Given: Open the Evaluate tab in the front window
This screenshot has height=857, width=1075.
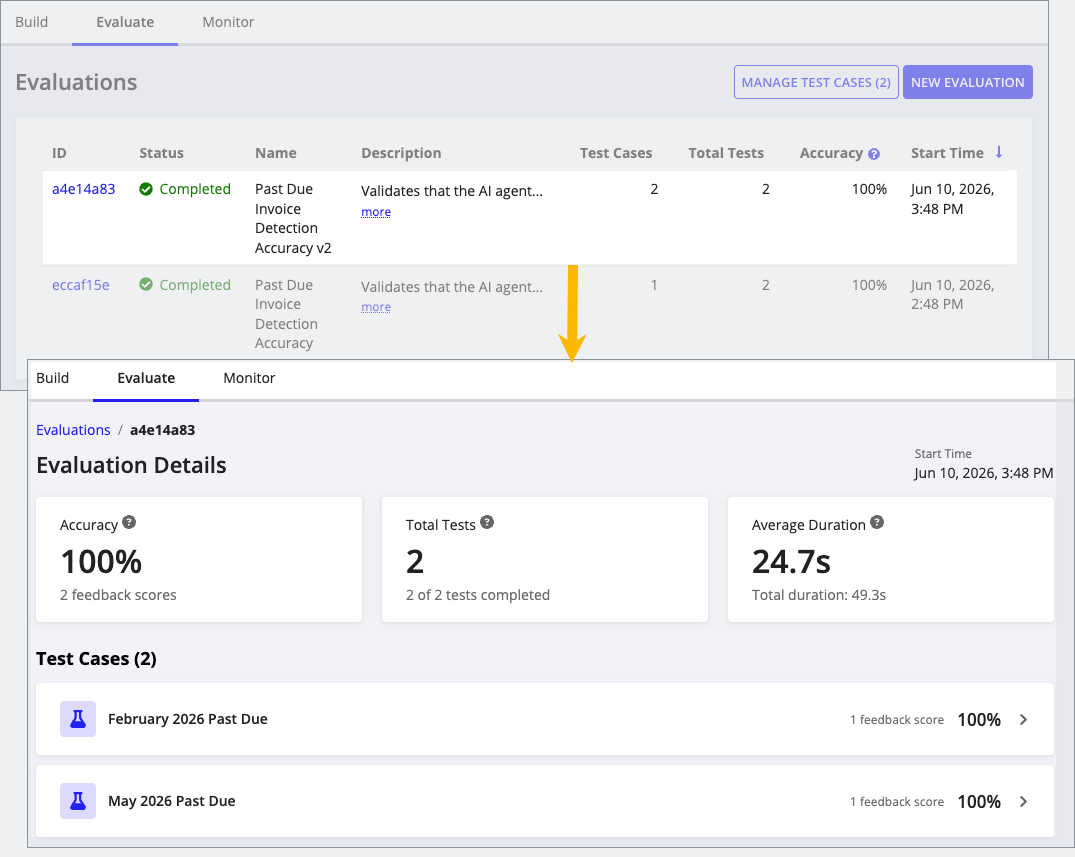Looking at the screenshot, I should click(146, 378).
